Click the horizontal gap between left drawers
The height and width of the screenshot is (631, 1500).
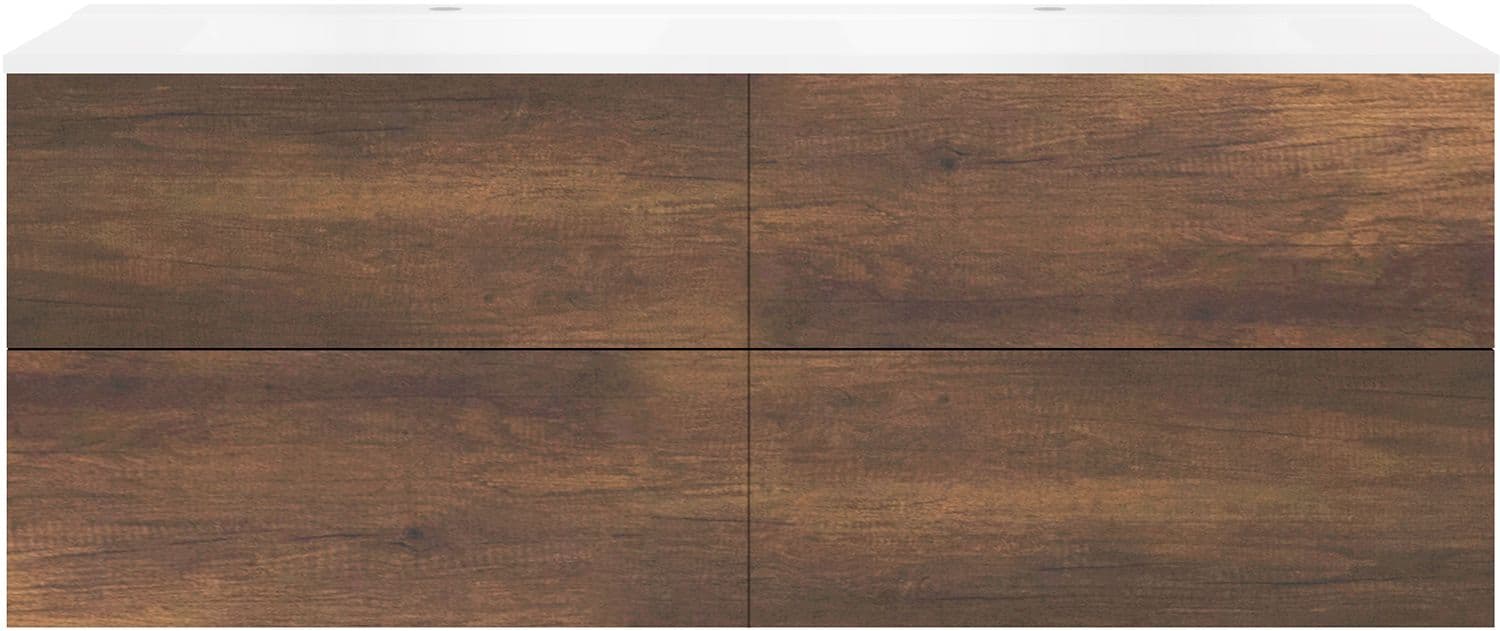(377, 349)
